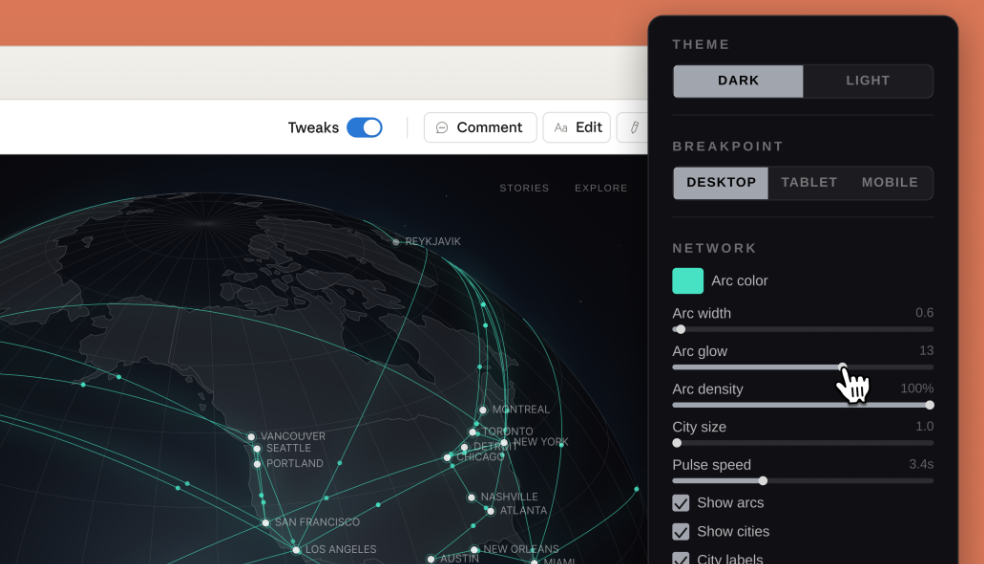
Task: Click the Pulse speed slider handle
Action: point(763,481)
